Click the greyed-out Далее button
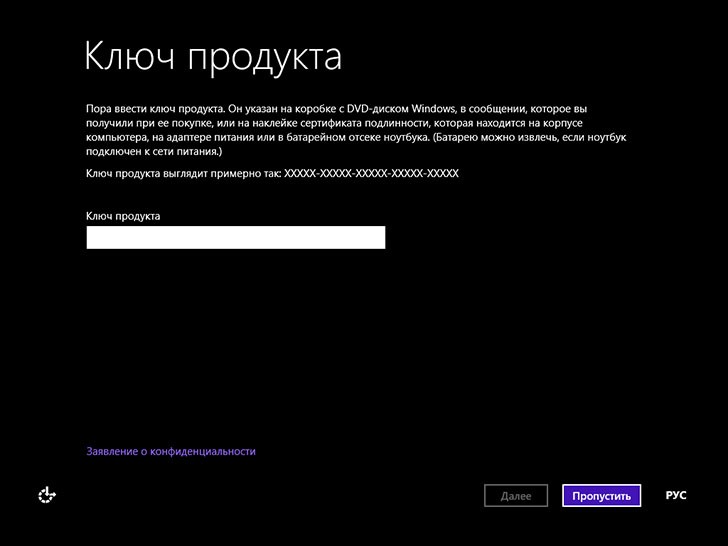 pos(516,495)
